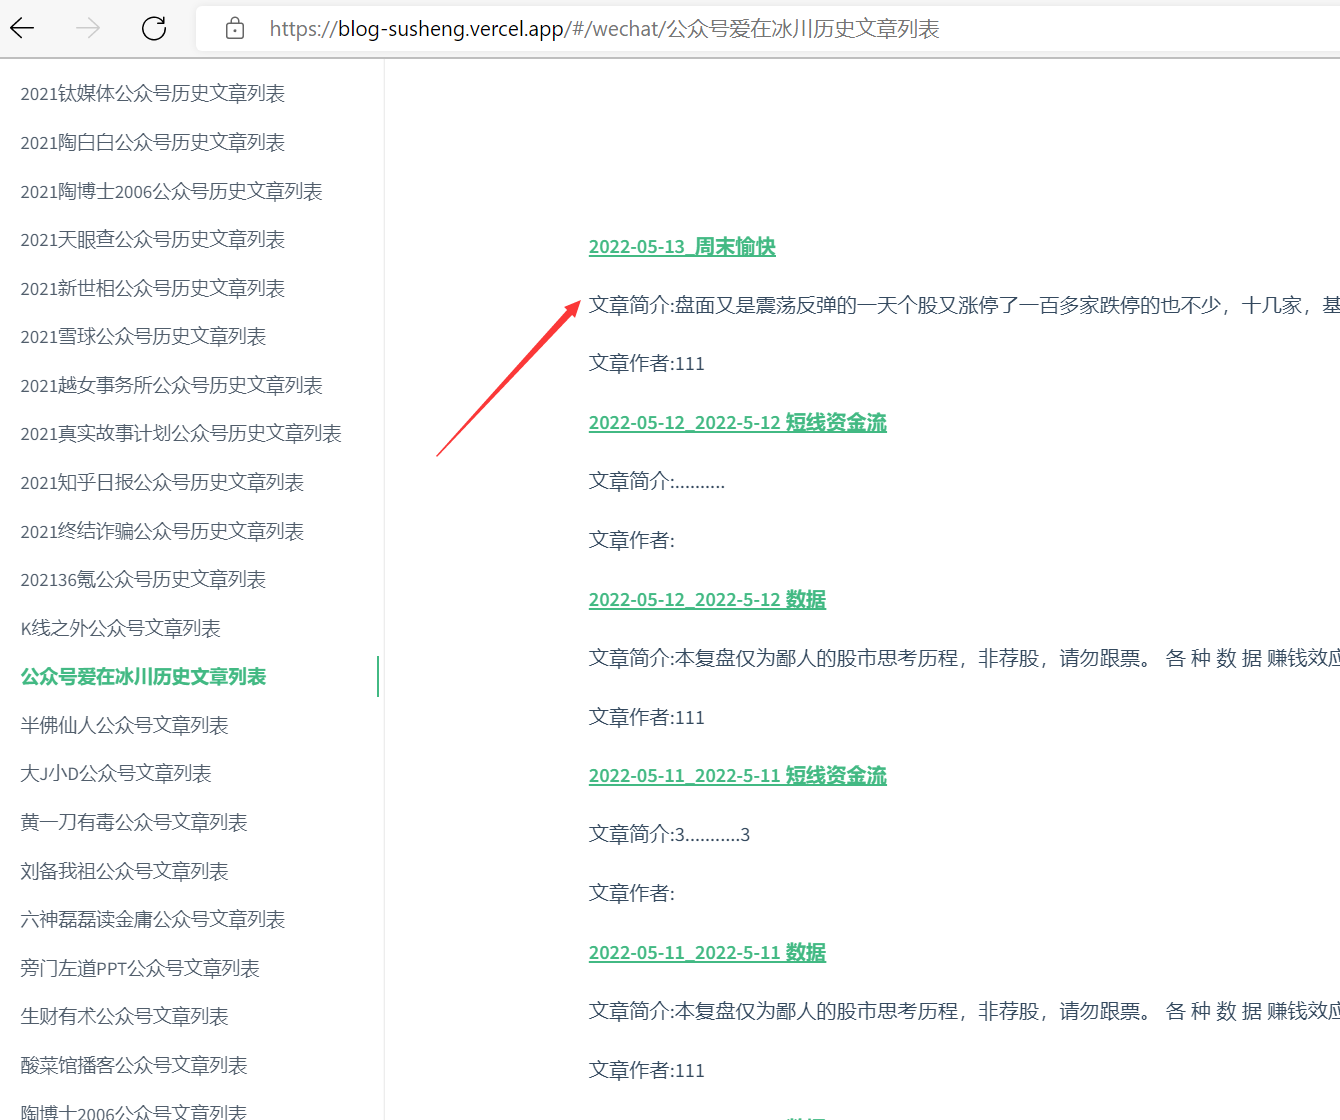Select 酸菜馆播客公众号文章列表 in the sidebar
Image resolution: width=1340 pixels, height=1120 pixels.
[134, 1065]
